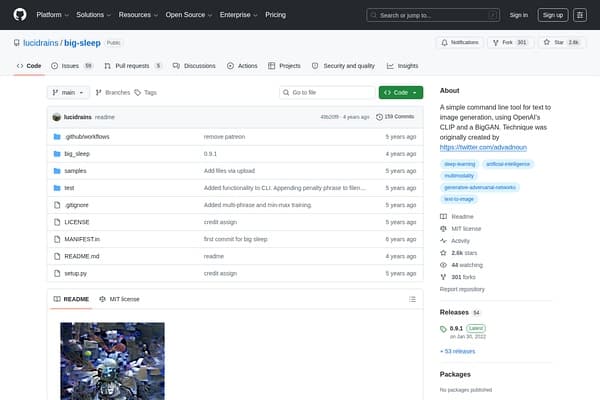
Task: Open GitHub homepage via Octocat logo
Action: click(20, 15)
